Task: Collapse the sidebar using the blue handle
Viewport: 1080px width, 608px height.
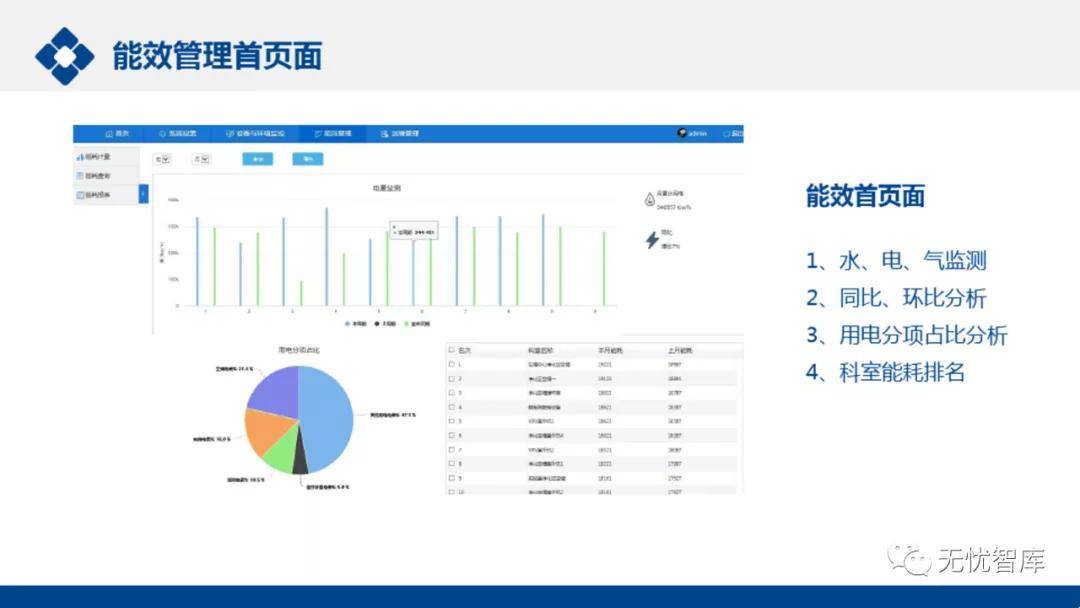Action: tap(143, 194)
